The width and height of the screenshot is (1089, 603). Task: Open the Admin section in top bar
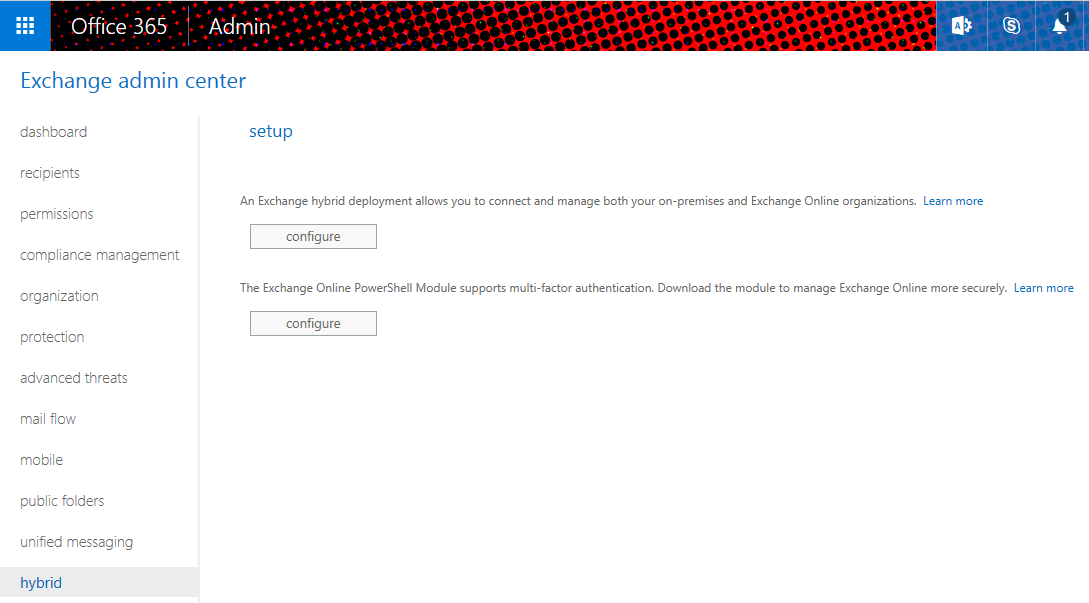239,26
